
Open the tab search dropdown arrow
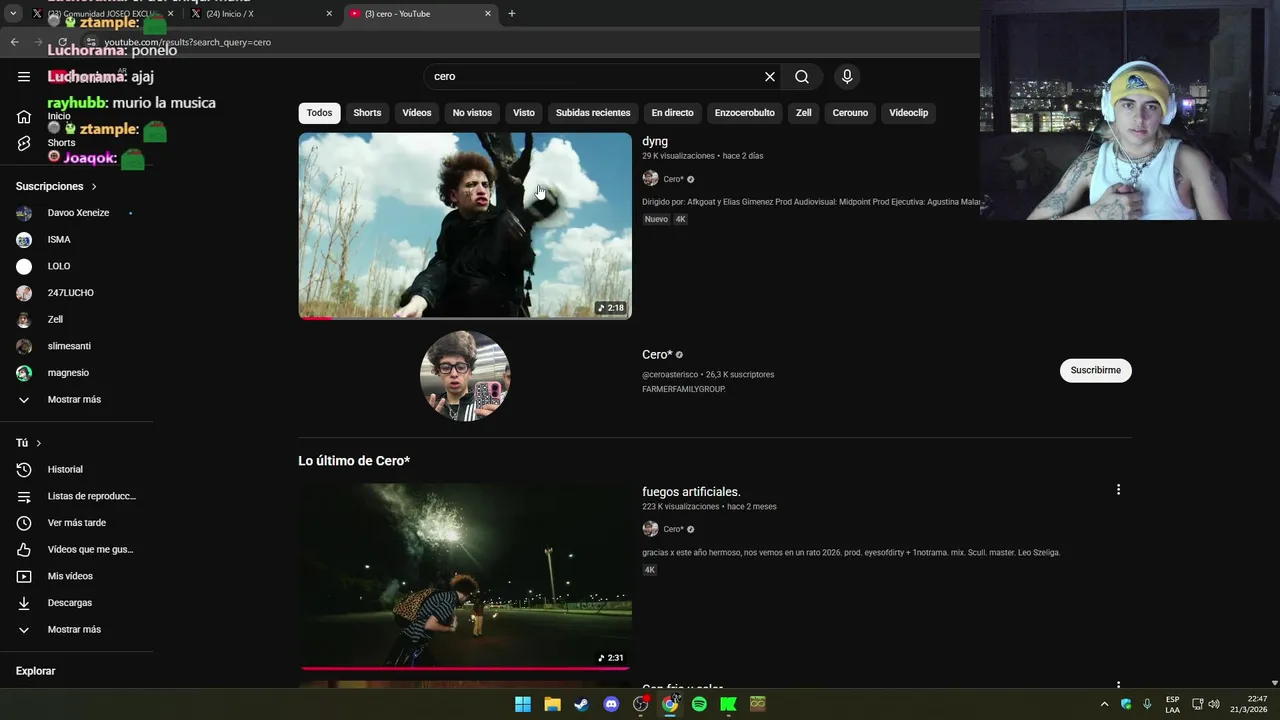tap(13, 14)
